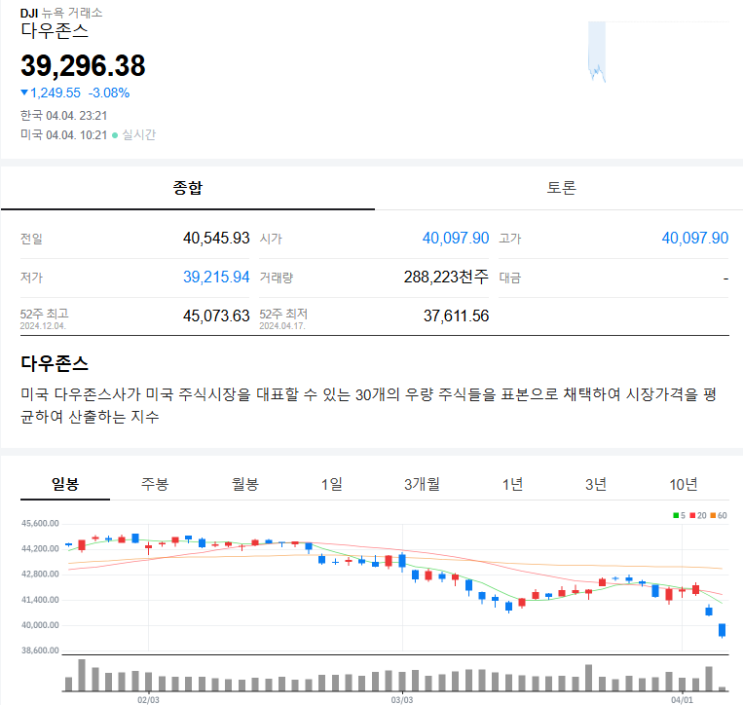
Task: Click the green 실시간 status dot
Action: coord(115,136)
